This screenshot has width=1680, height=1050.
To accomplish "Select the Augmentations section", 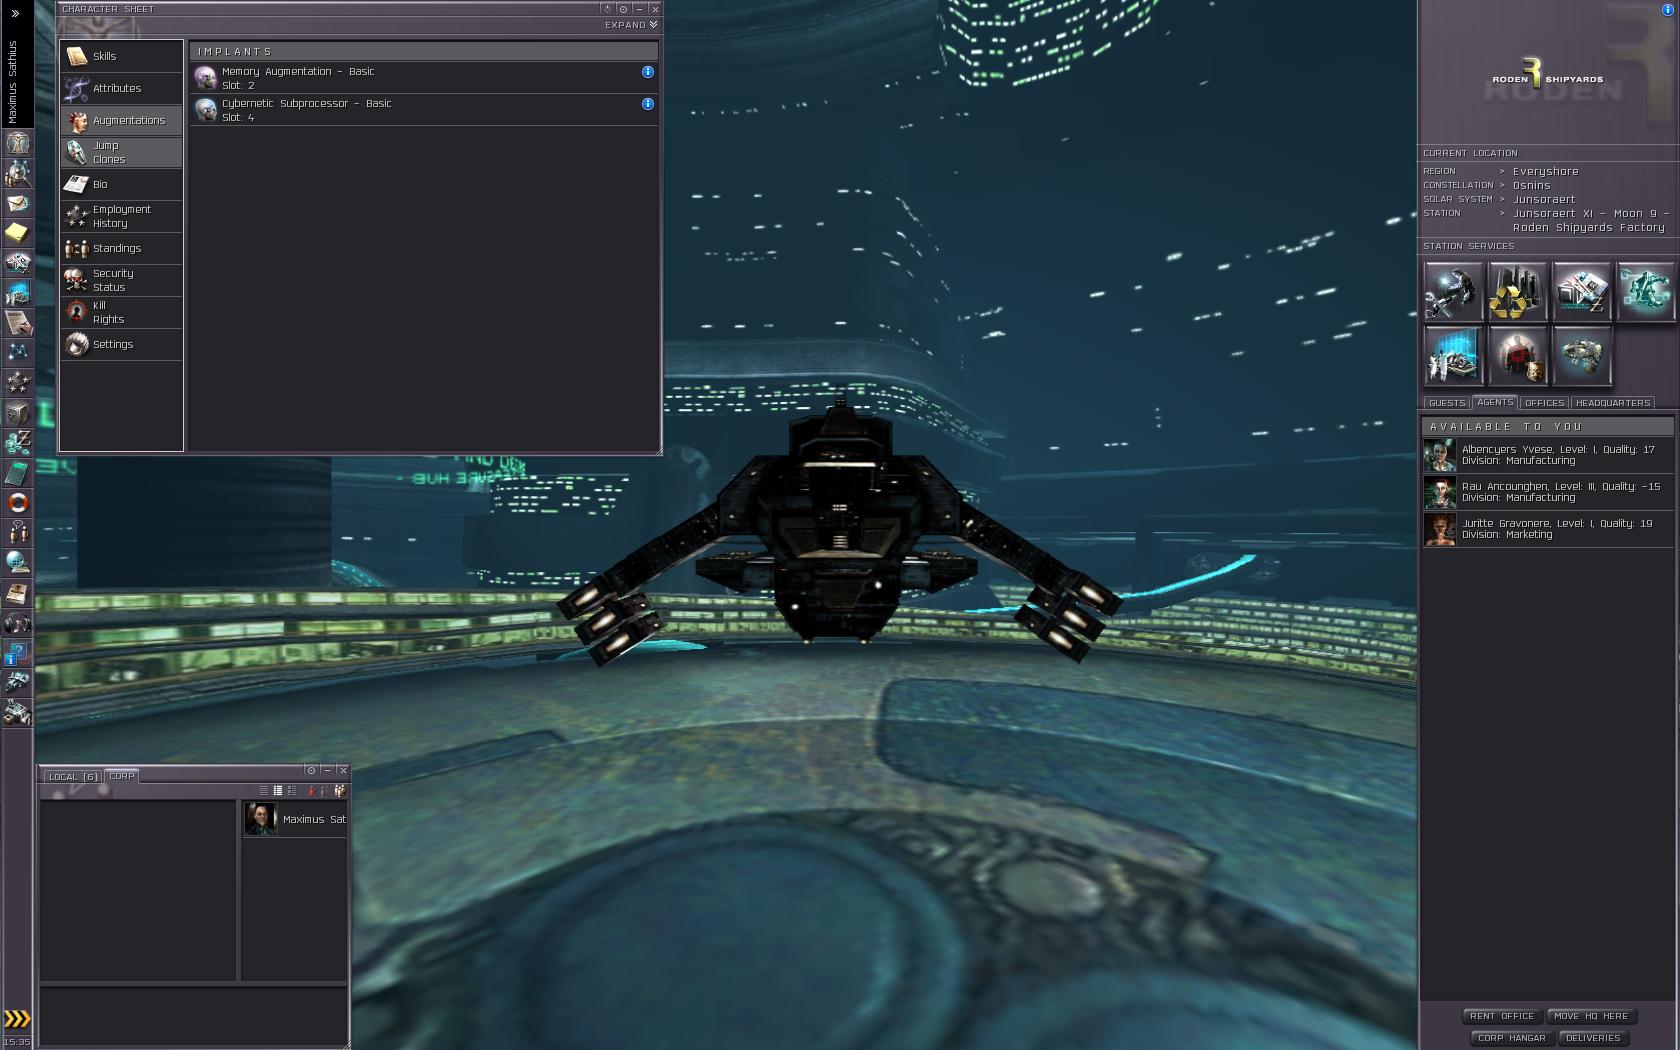I will point(121,120).
